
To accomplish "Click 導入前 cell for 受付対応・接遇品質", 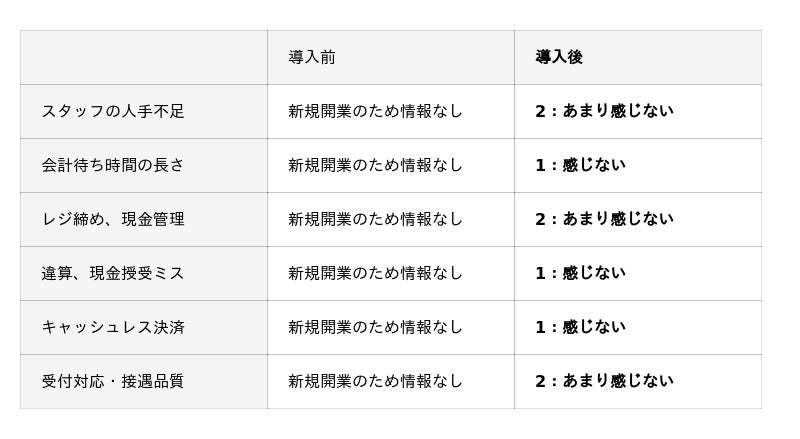I will pyautogui.click(x=375, y=381).
